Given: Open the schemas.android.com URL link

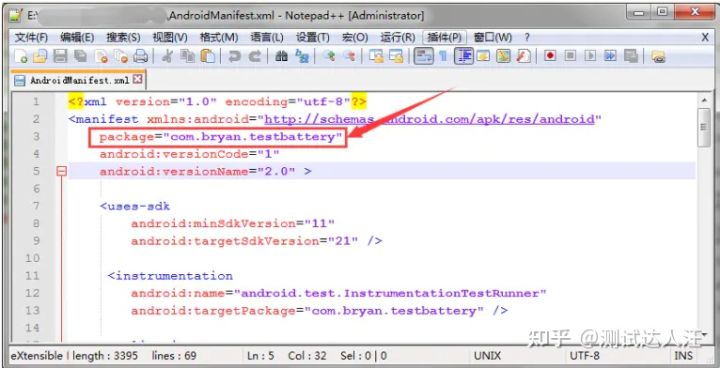Looking at the screenshot, I should point(429,119).
